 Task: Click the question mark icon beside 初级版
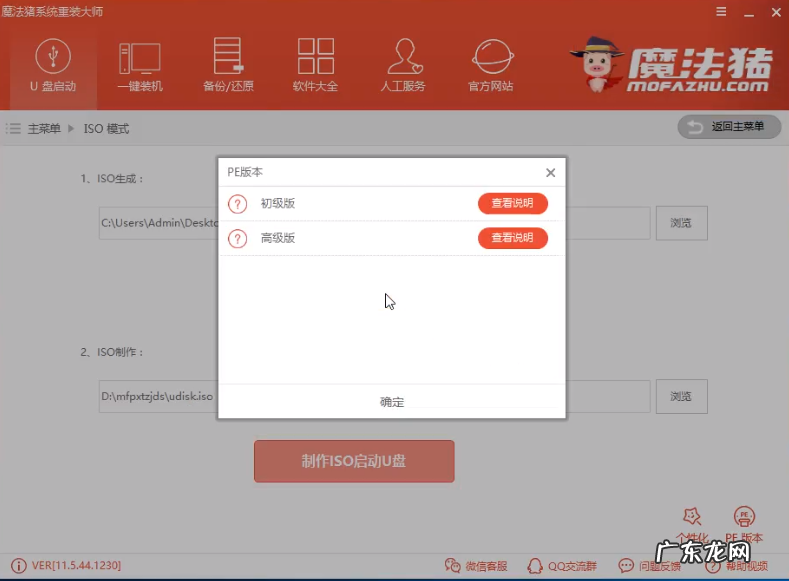click(238, 204)
